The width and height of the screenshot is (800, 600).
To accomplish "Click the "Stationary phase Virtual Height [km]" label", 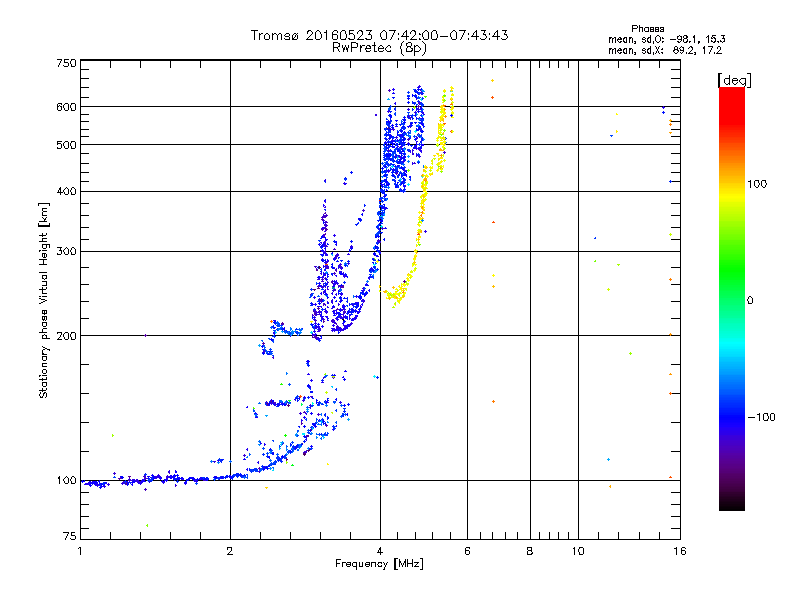I will 44,300.
